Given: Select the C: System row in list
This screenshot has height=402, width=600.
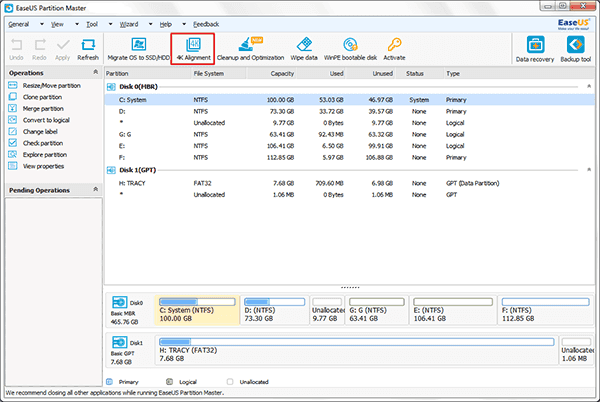Looking at the screenshot, I should (x=349, y=100).
